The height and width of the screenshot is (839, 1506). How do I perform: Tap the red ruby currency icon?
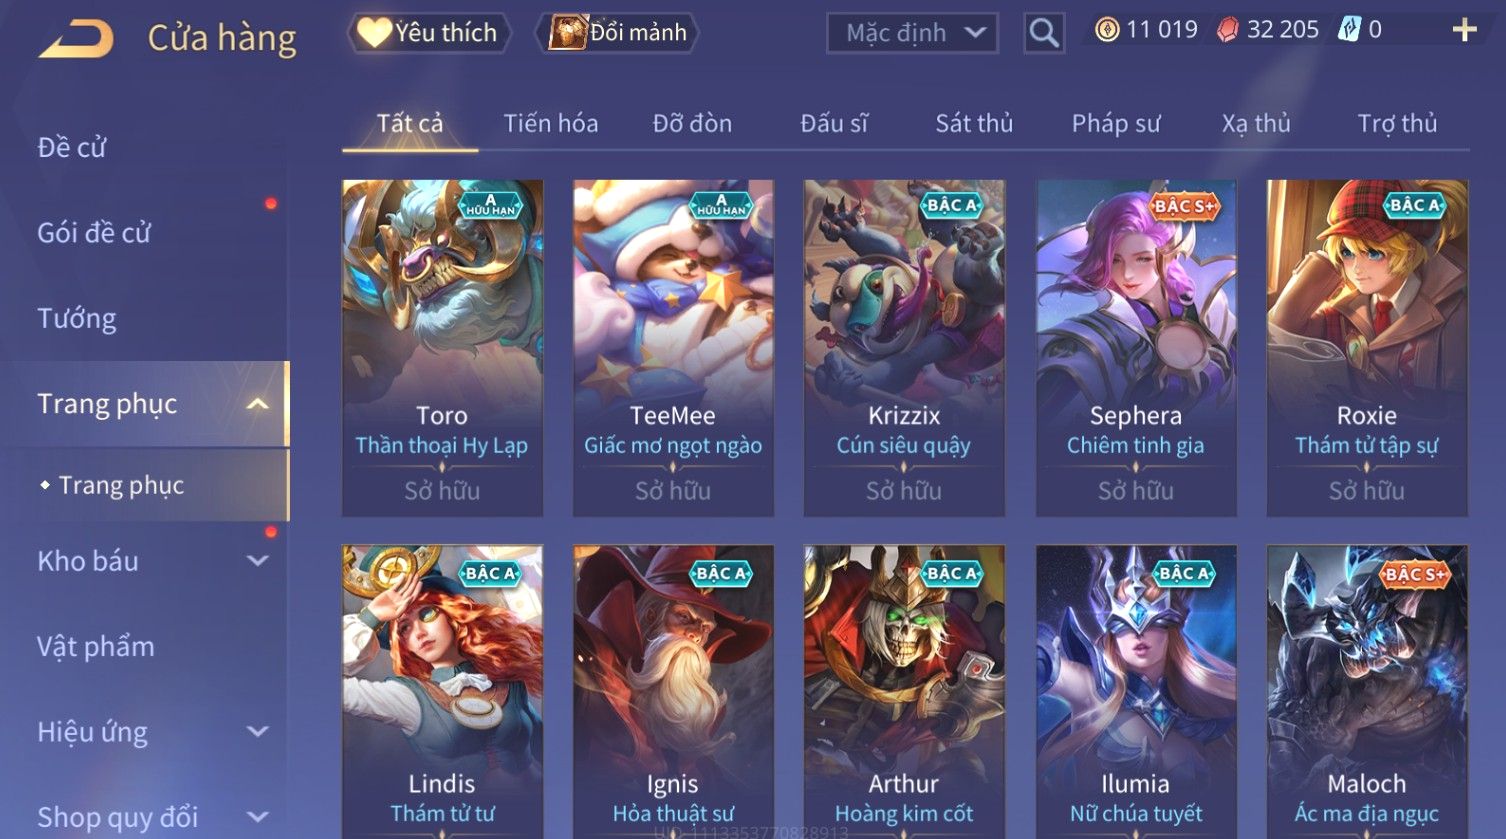1227,30
